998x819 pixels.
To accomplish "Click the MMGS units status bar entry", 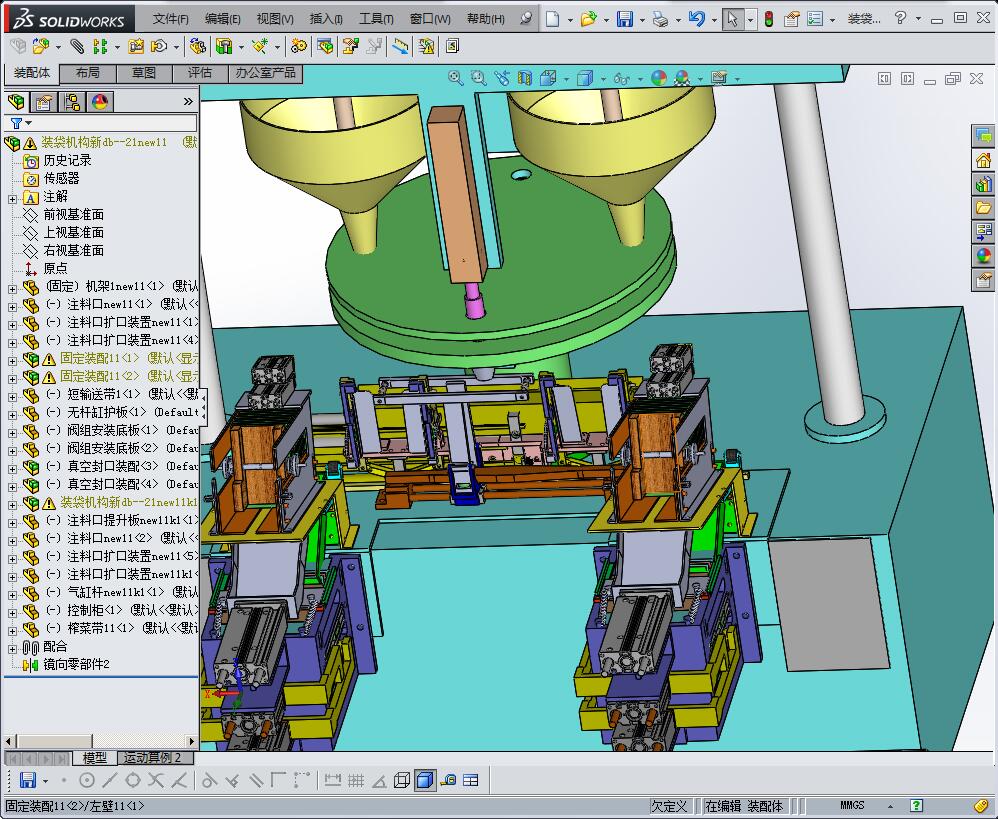I will coord(852,806).
